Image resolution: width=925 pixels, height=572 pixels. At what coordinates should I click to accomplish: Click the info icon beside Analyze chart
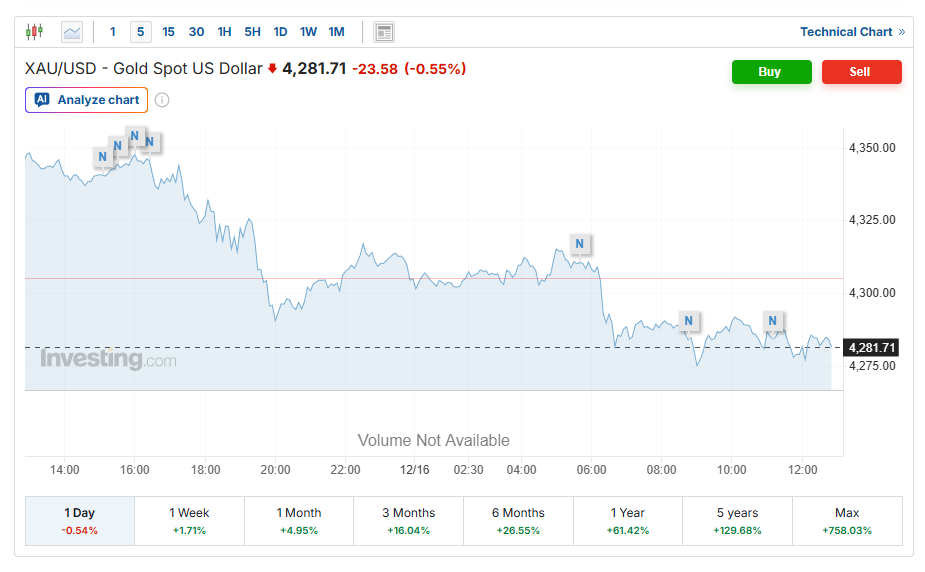click(x=162, y=100)
